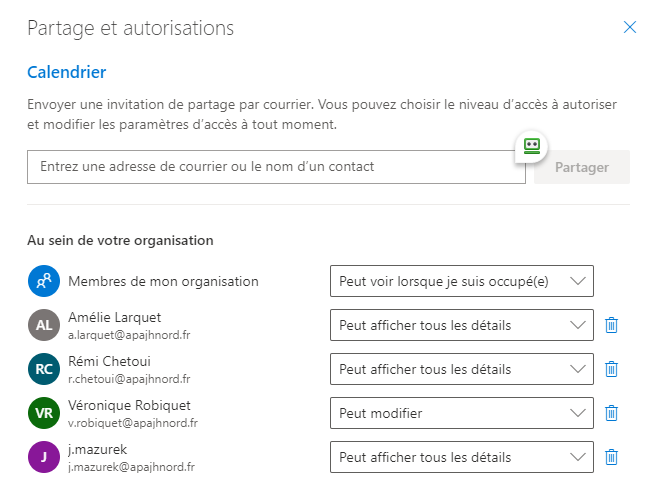The height and width of the screenshot is (499, 647).
Task: Click j.mazurek@apajhnord.fr email text
Action: [131, 467]
